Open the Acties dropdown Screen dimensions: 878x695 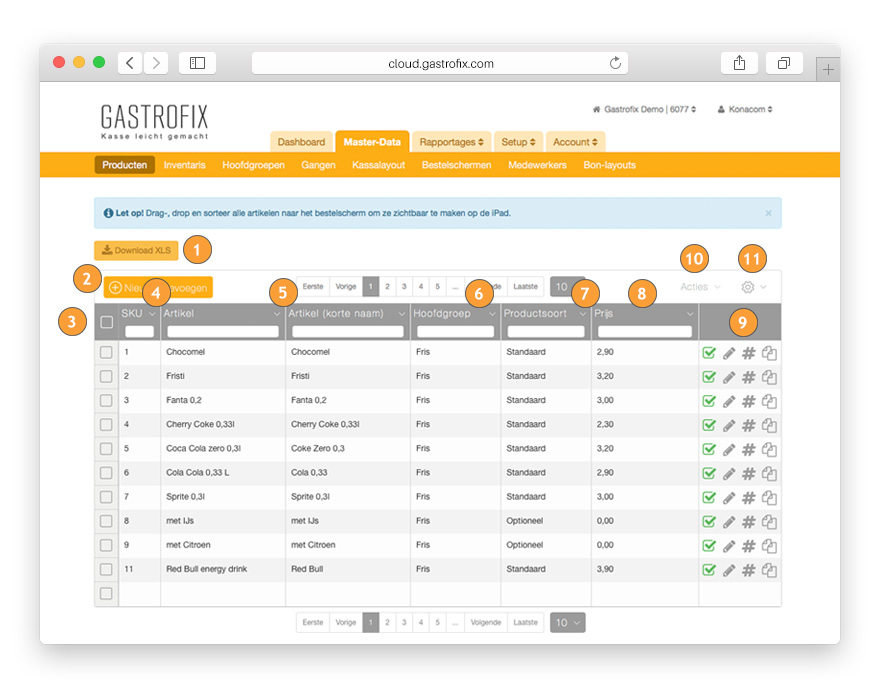[700, 287]
